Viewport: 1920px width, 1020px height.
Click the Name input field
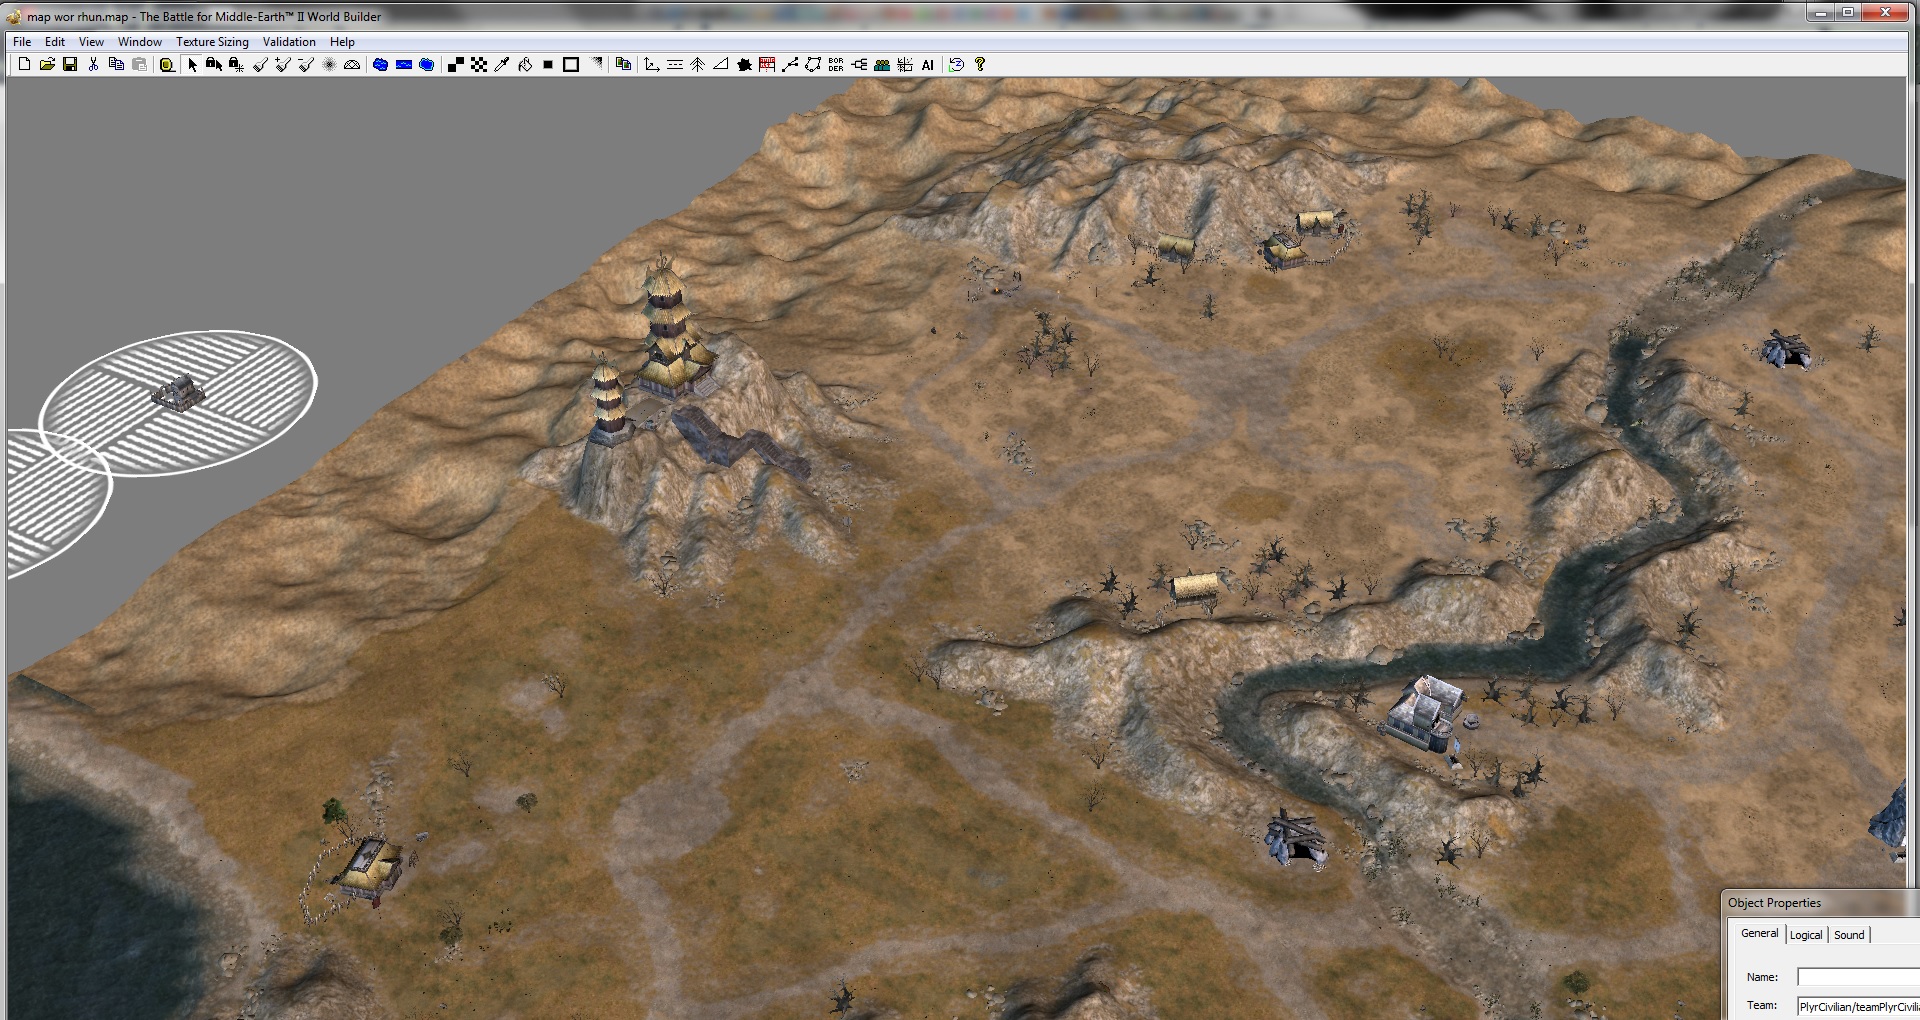pyautogui.click(x=1858, y=977)
